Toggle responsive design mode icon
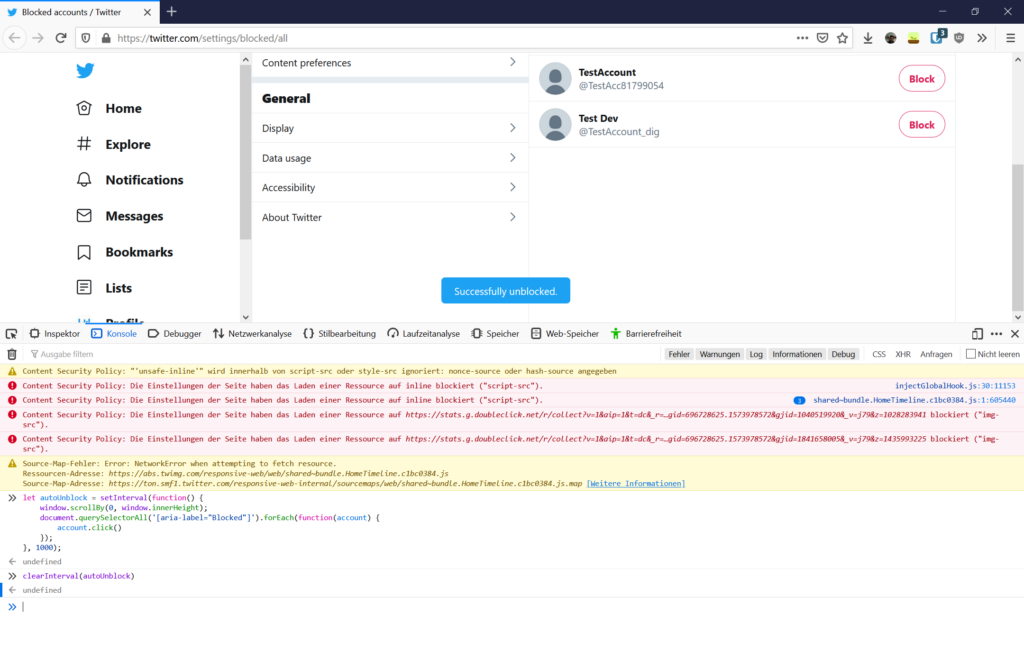This screenshot has height=661, width=1024. 977,334
